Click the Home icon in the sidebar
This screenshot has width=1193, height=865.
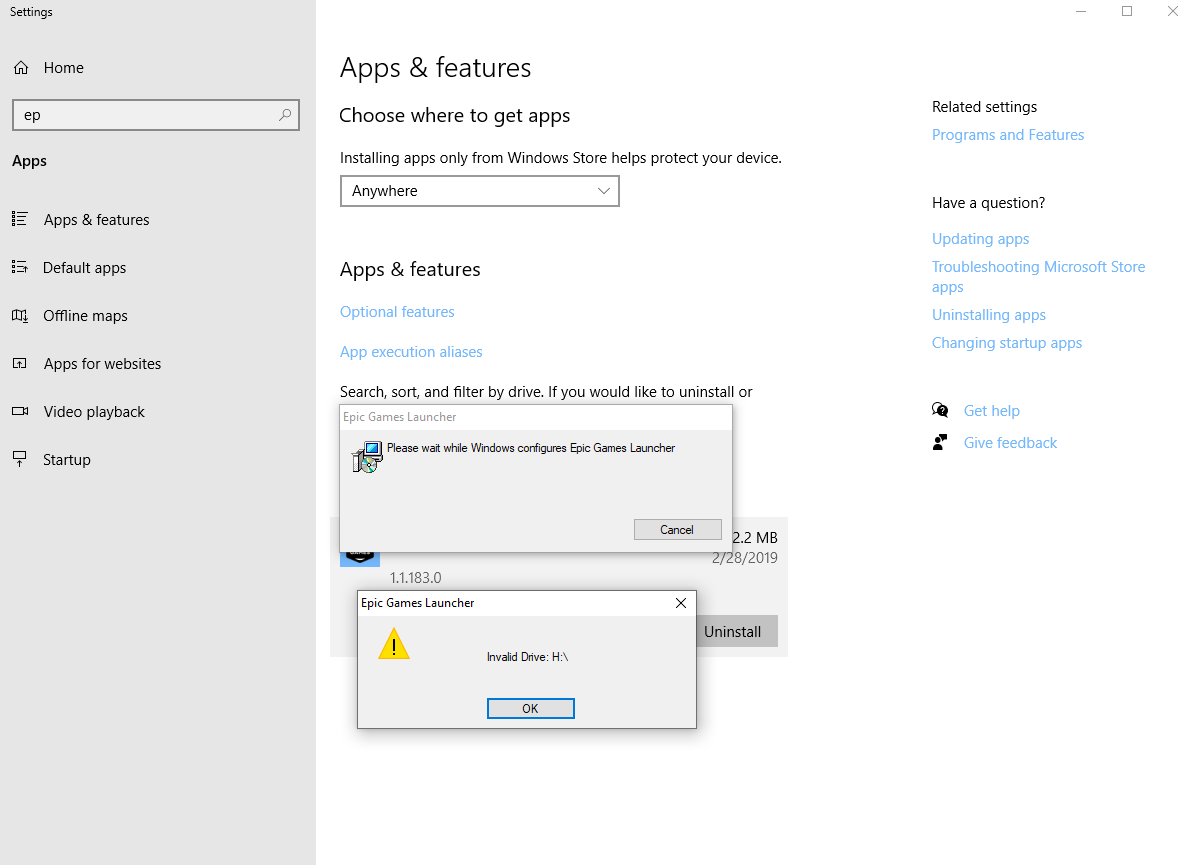click(x=20, y=68)
